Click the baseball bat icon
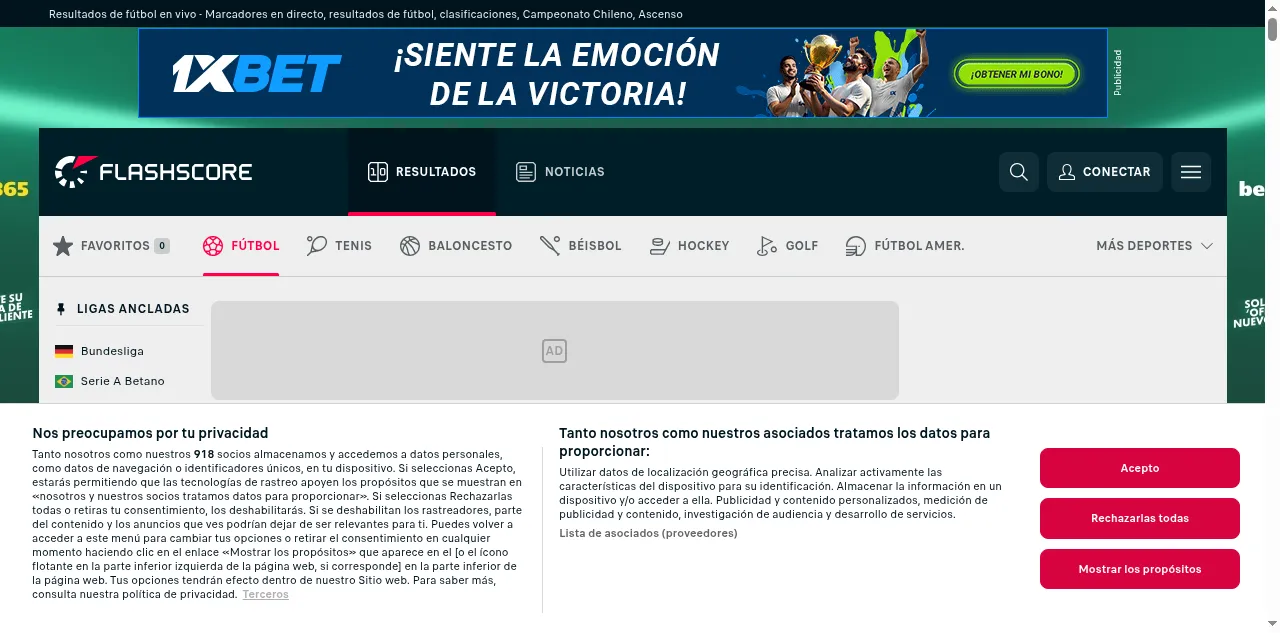This screenshot has height=633, width=1280. coord(550,246)
